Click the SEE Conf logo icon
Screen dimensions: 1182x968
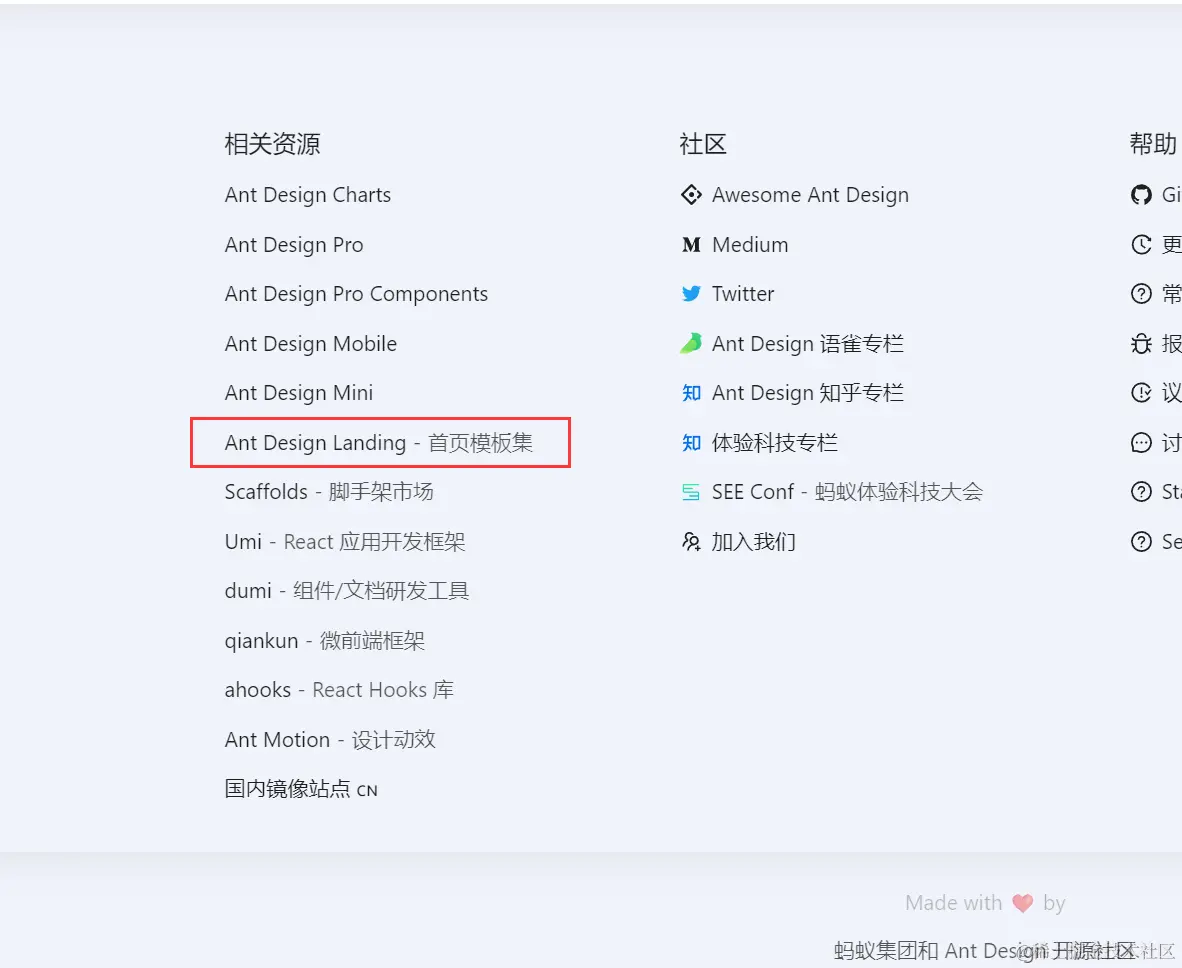(x=691, y=492)
